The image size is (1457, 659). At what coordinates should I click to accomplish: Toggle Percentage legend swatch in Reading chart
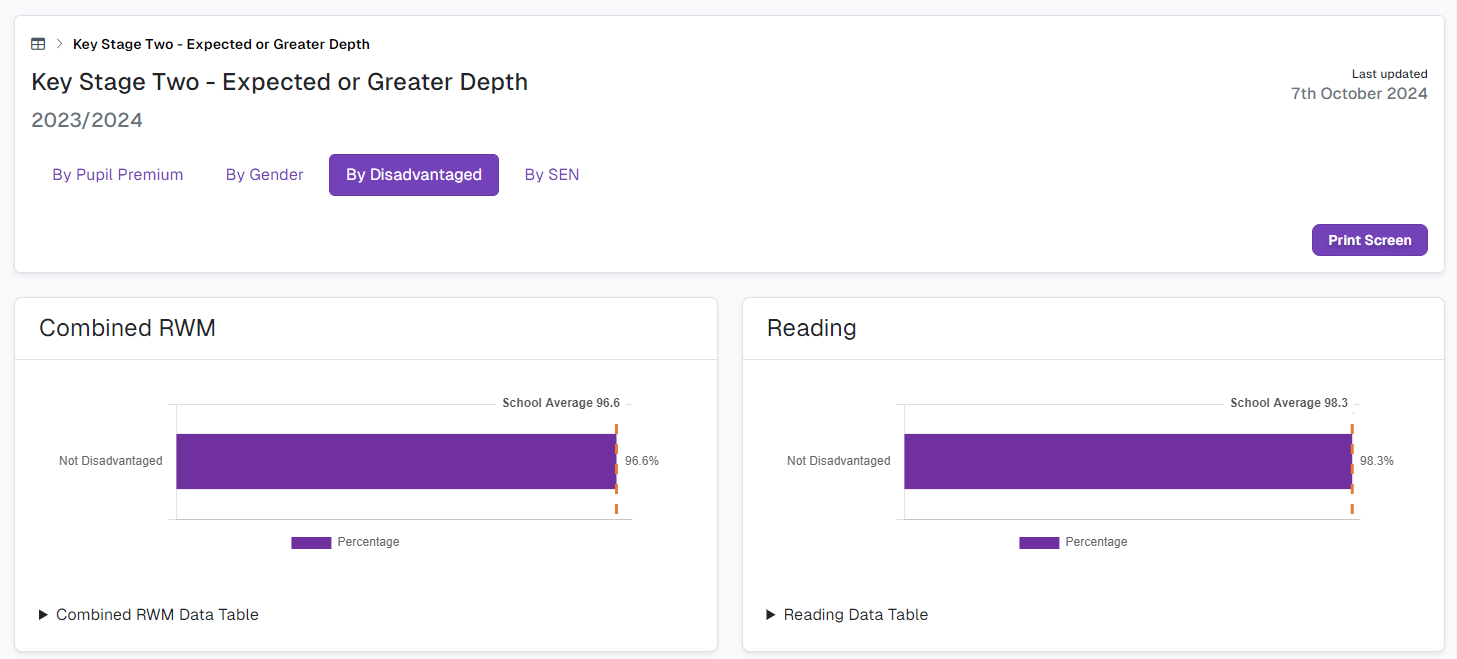coord(1039,542)
